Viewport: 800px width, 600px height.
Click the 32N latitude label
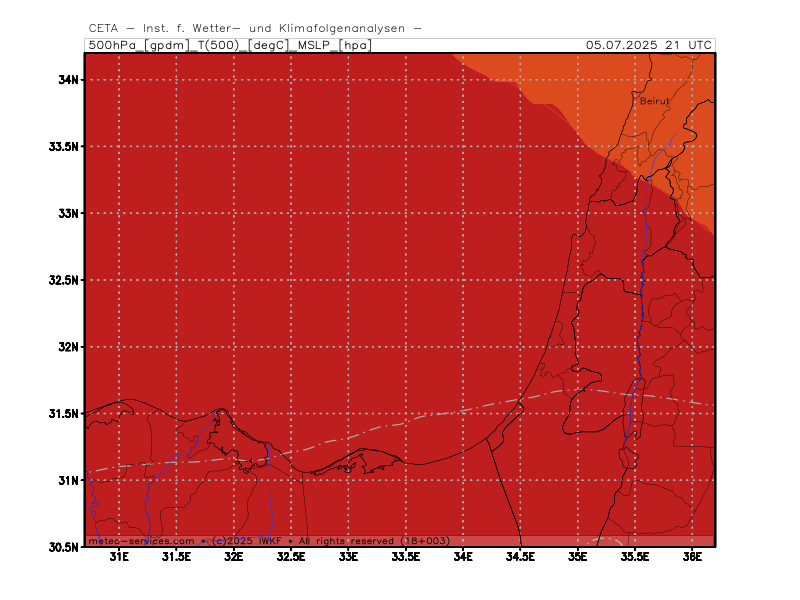[68, 347]
